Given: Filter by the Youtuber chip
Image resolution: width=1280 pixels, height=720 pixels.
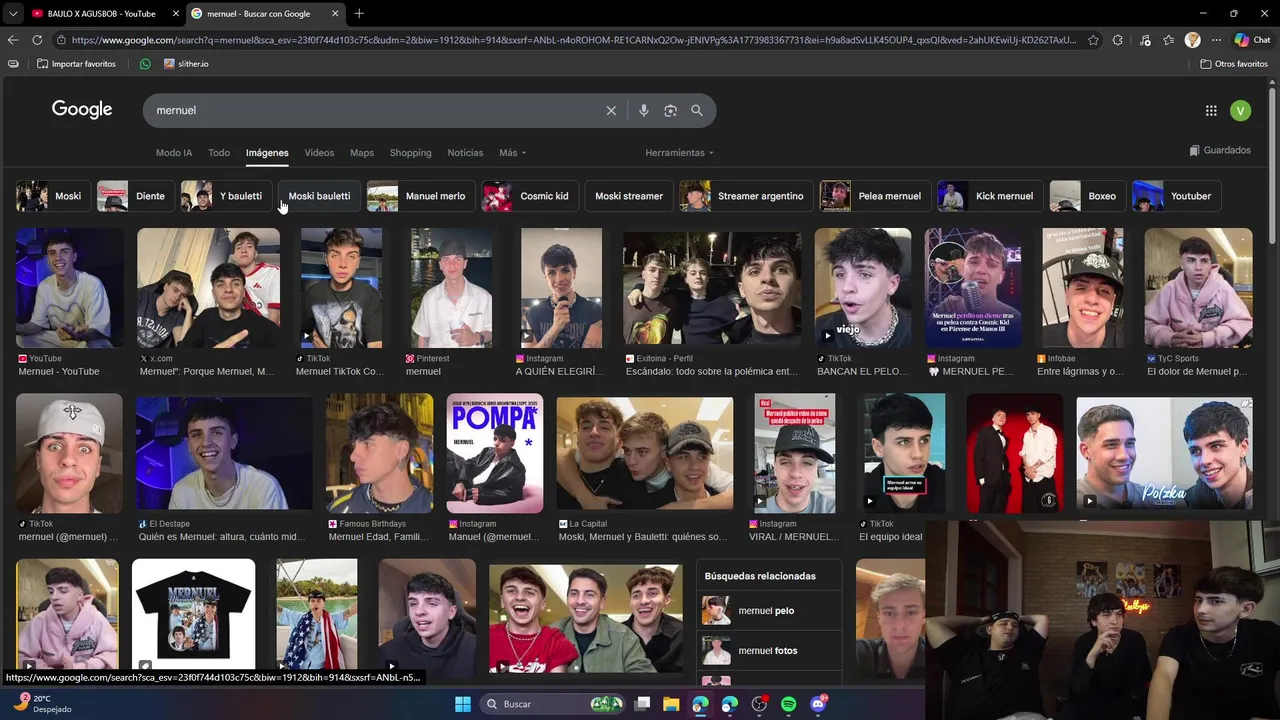Looking at the screenshot, I should tap(1177, 196).
